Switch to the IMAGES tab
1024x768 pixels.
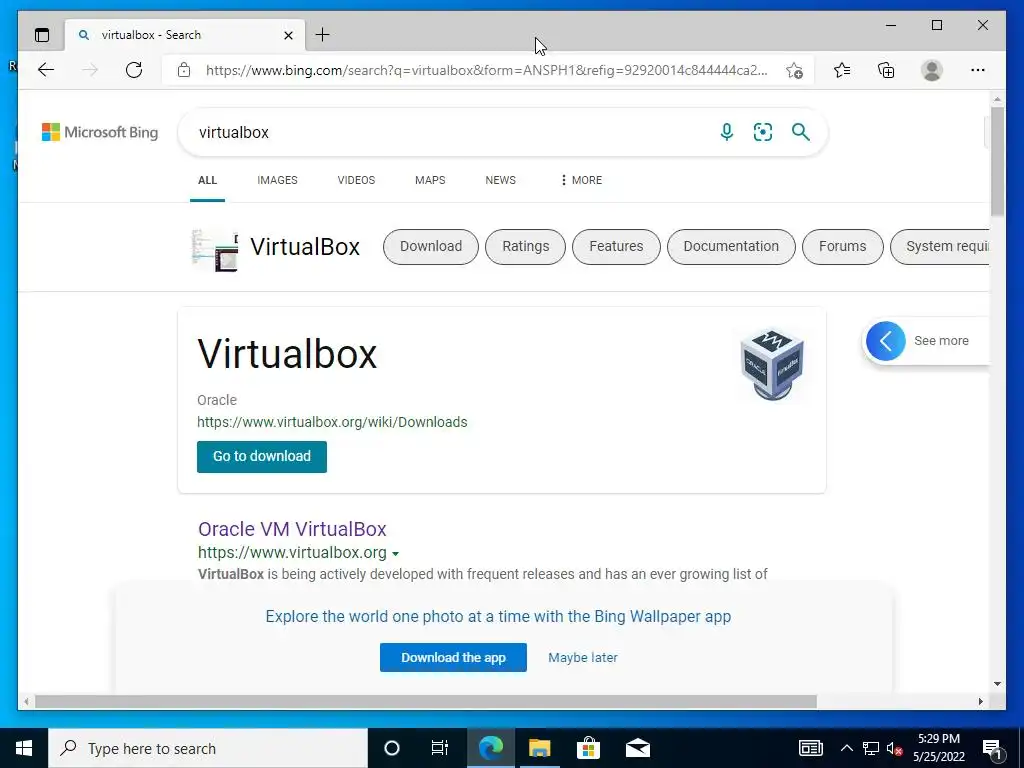(x=277, y=180)
